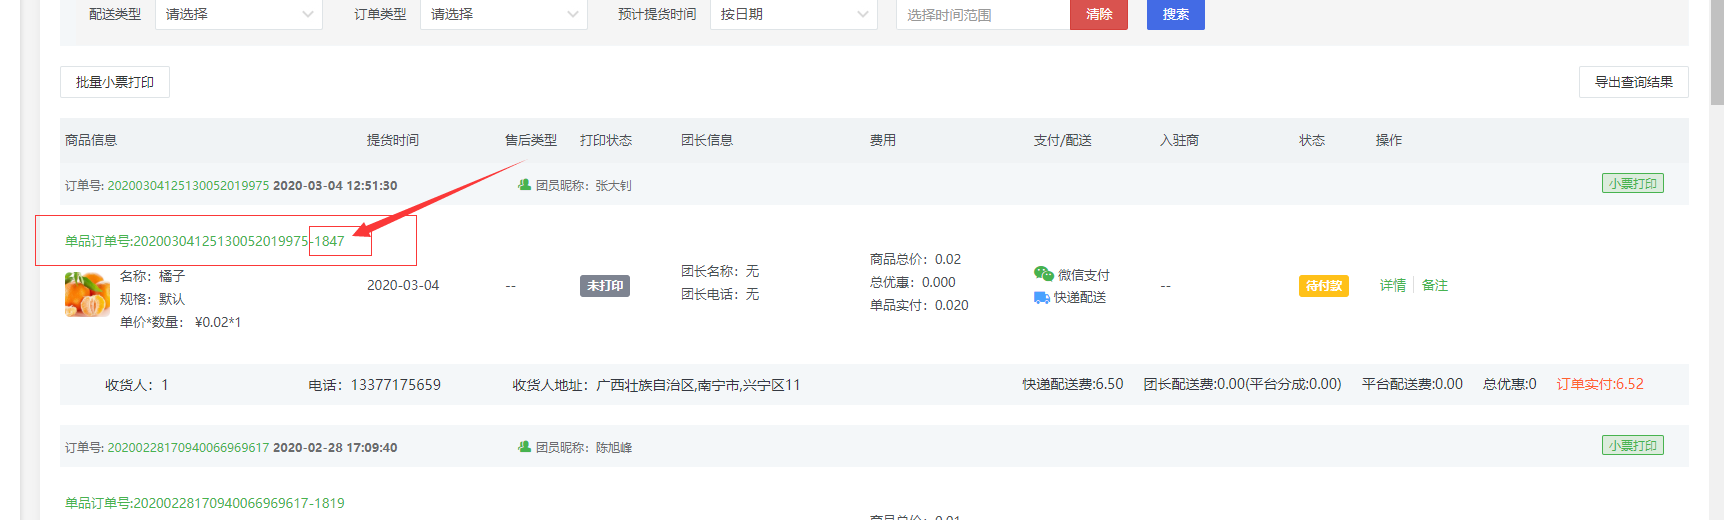Click the 选择时间范围 date input field
Viewport: 1724px width, 520px height.
click(x=982, y=15)
